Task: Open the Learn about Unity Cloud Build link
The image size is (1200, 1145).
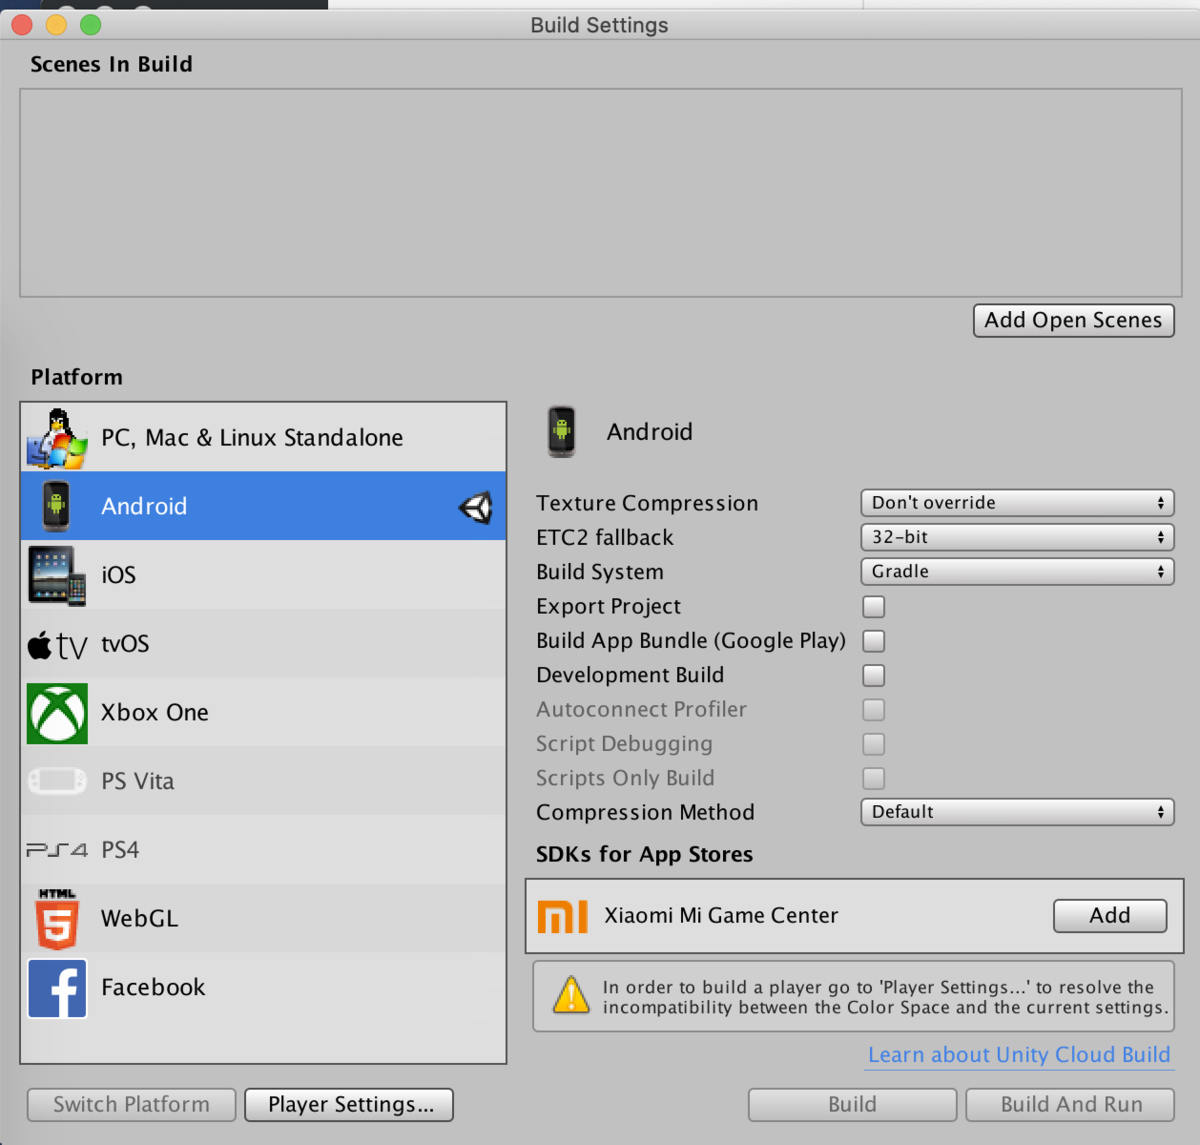Action: click(x=1019, y=1055)
